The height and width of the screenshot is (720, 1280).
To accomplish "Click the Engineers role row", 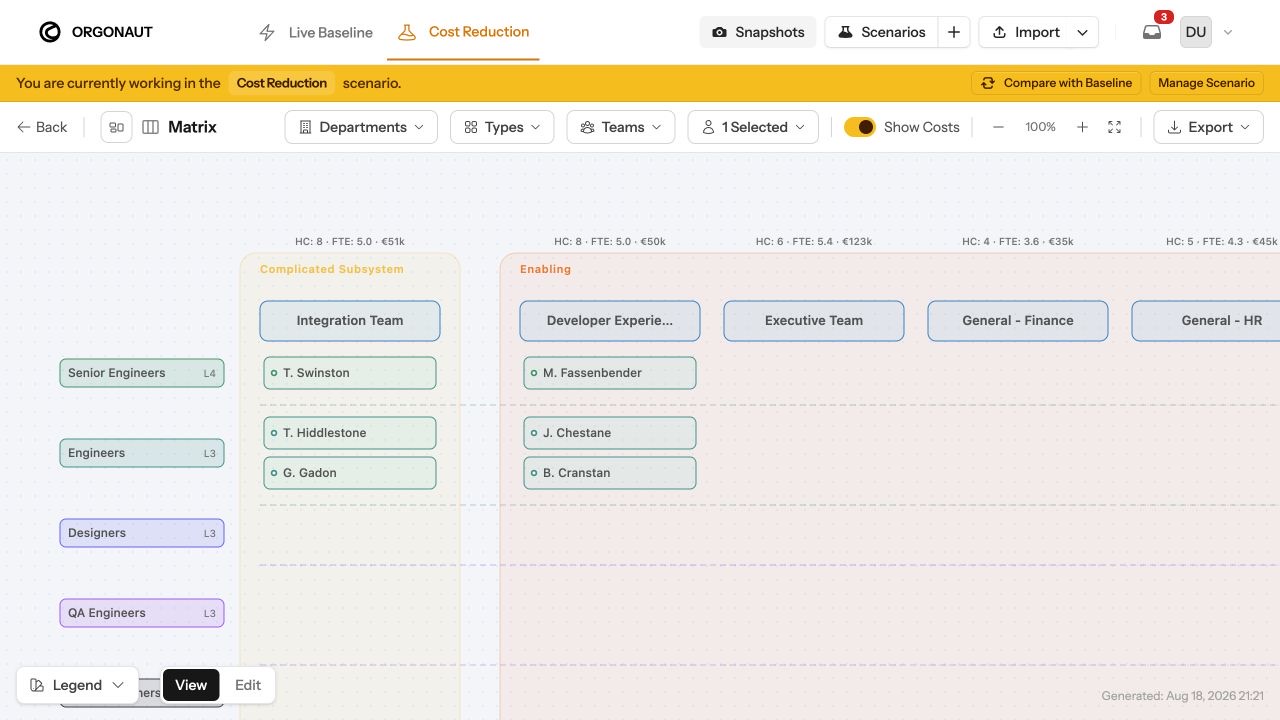I will pyautogui.click(x=142, y=453).
